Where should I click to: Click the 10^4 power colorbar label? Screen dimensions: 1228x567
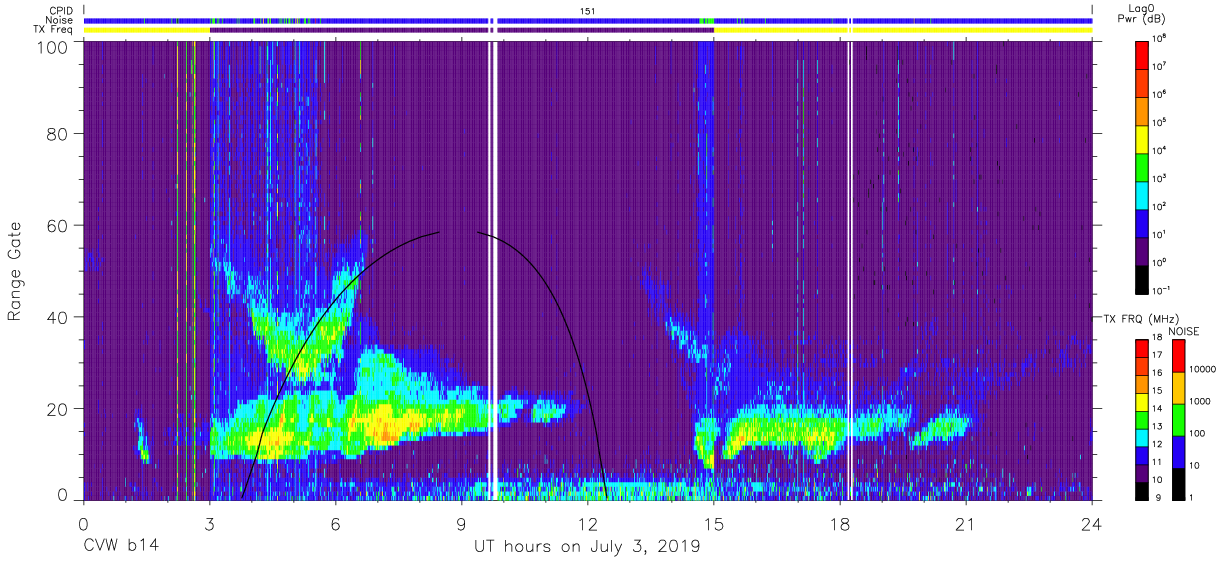pyautogui.click(x=1161, y=151)
